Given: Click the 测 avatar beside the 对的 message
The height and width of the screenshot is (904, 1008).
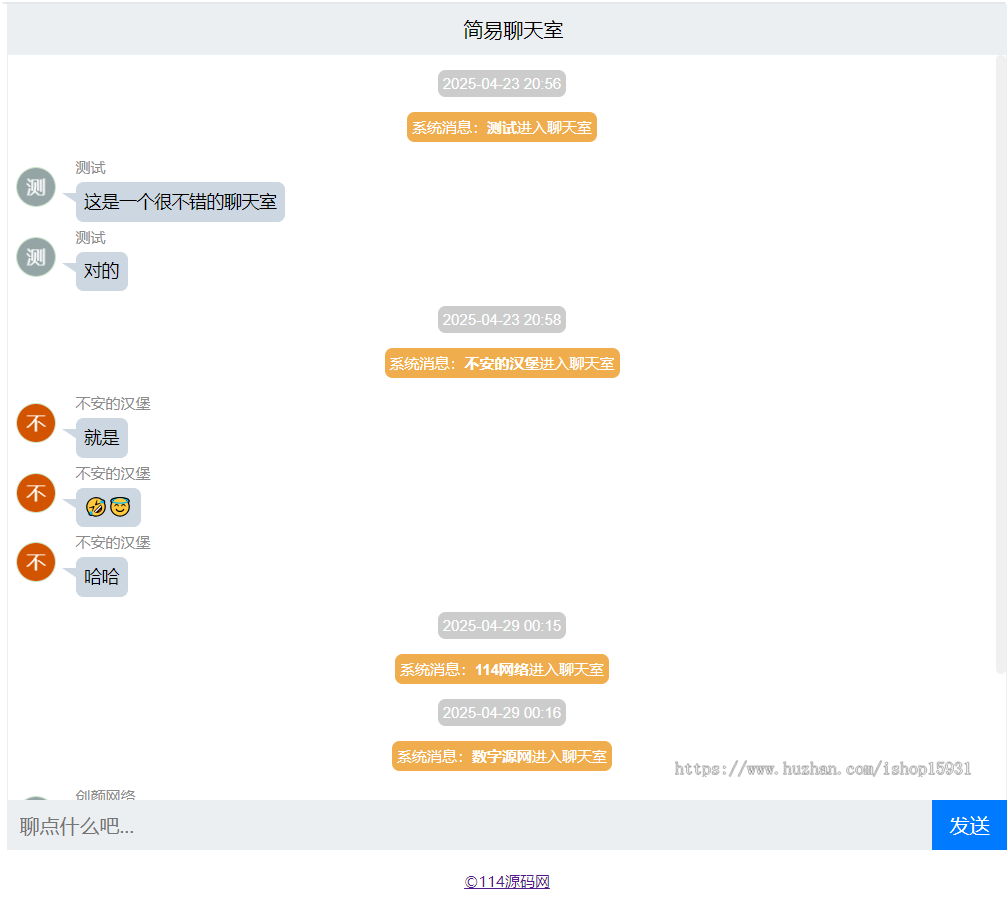Looking at the screenshot, I should (36, 257).
